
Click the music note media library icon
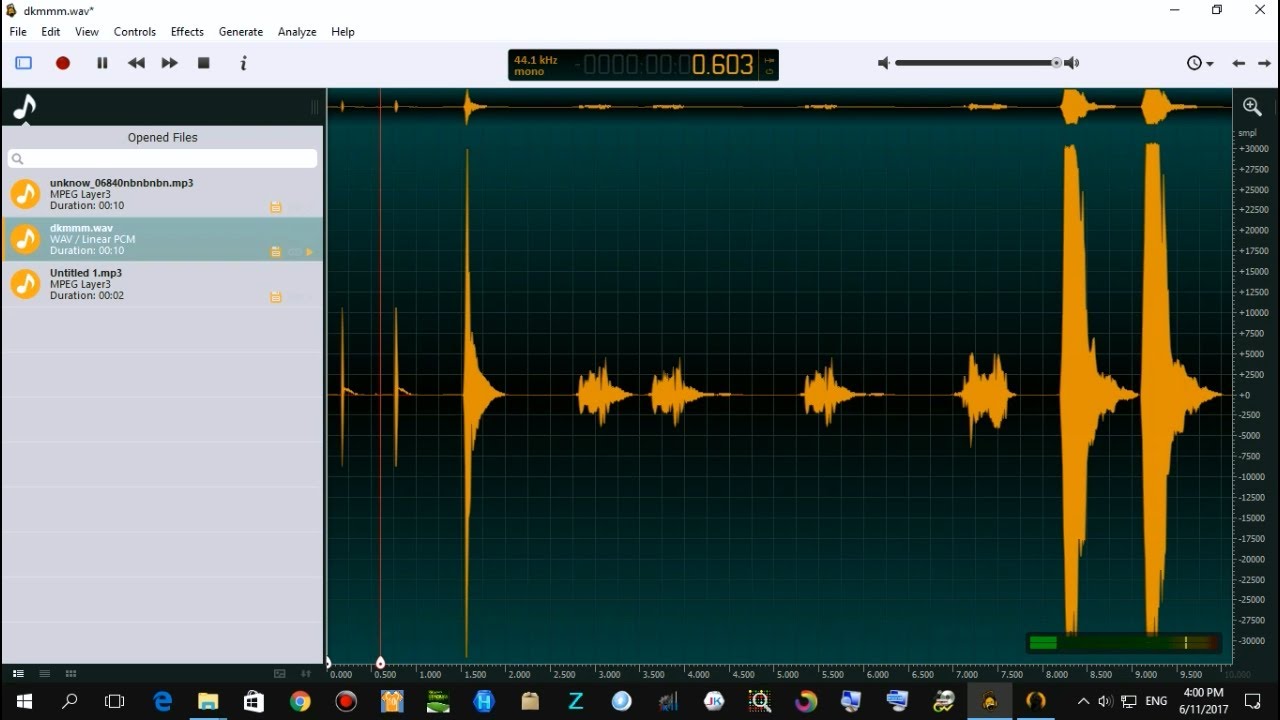point(25,106)
